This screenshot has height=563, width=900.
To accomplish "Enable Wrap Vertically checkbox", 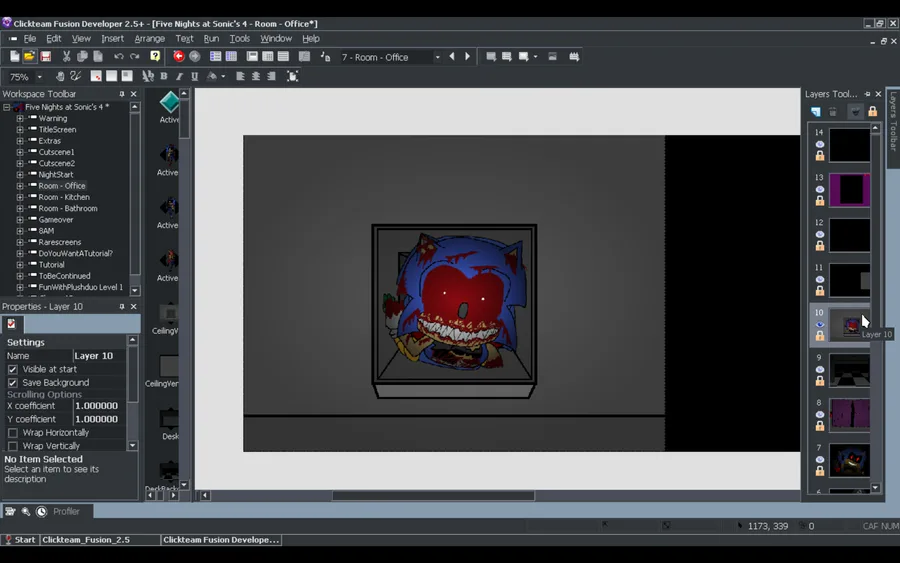I will [13, 446].
